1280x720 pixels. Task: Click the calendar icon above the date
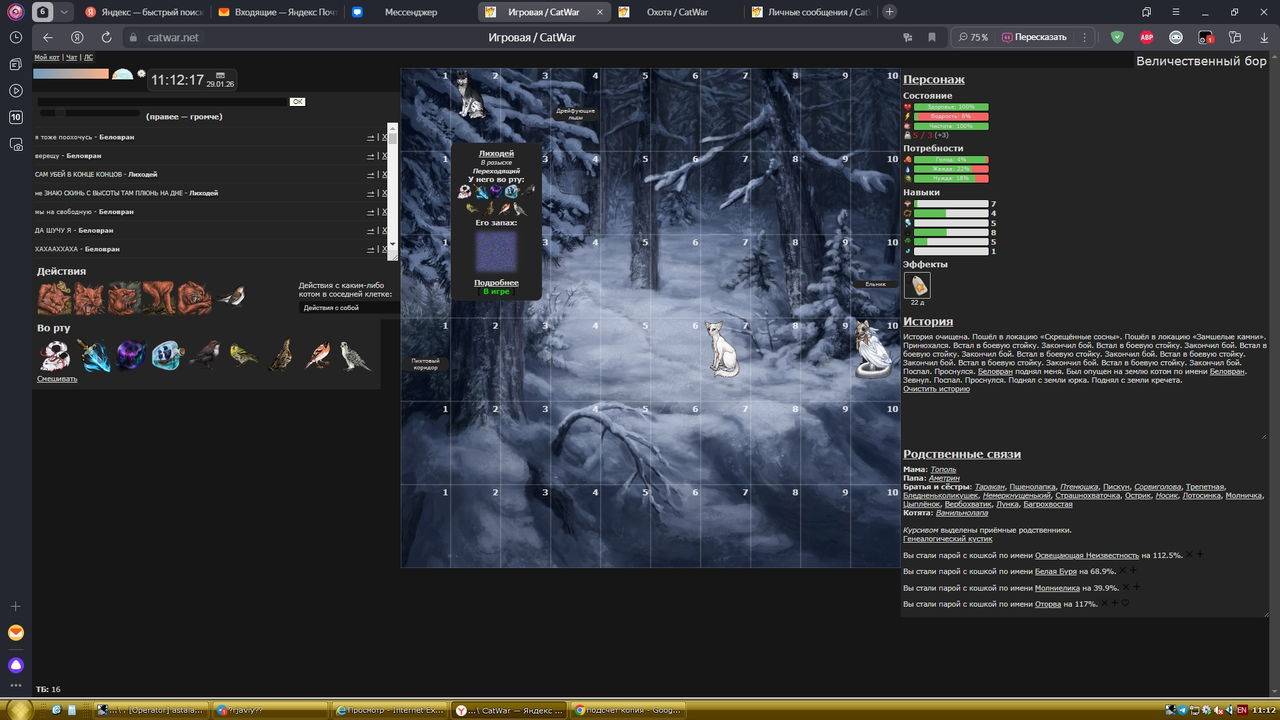click(x=220, y=75)
